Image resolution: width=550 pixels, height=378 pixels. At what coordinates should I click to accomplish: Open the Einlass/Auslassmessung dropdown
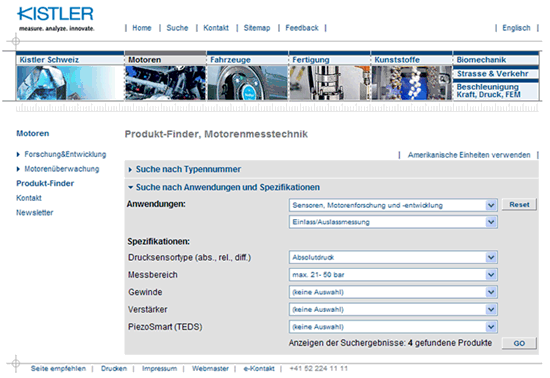(x=393, y=222)
